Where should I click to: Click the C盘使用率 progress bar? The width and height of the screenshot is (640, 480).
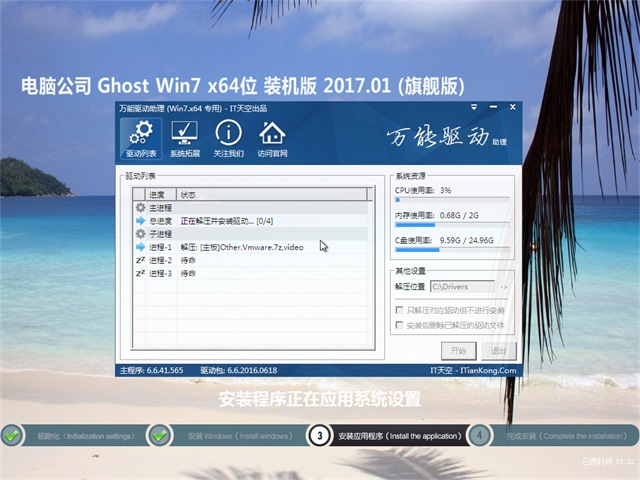[x=452, y=250]
